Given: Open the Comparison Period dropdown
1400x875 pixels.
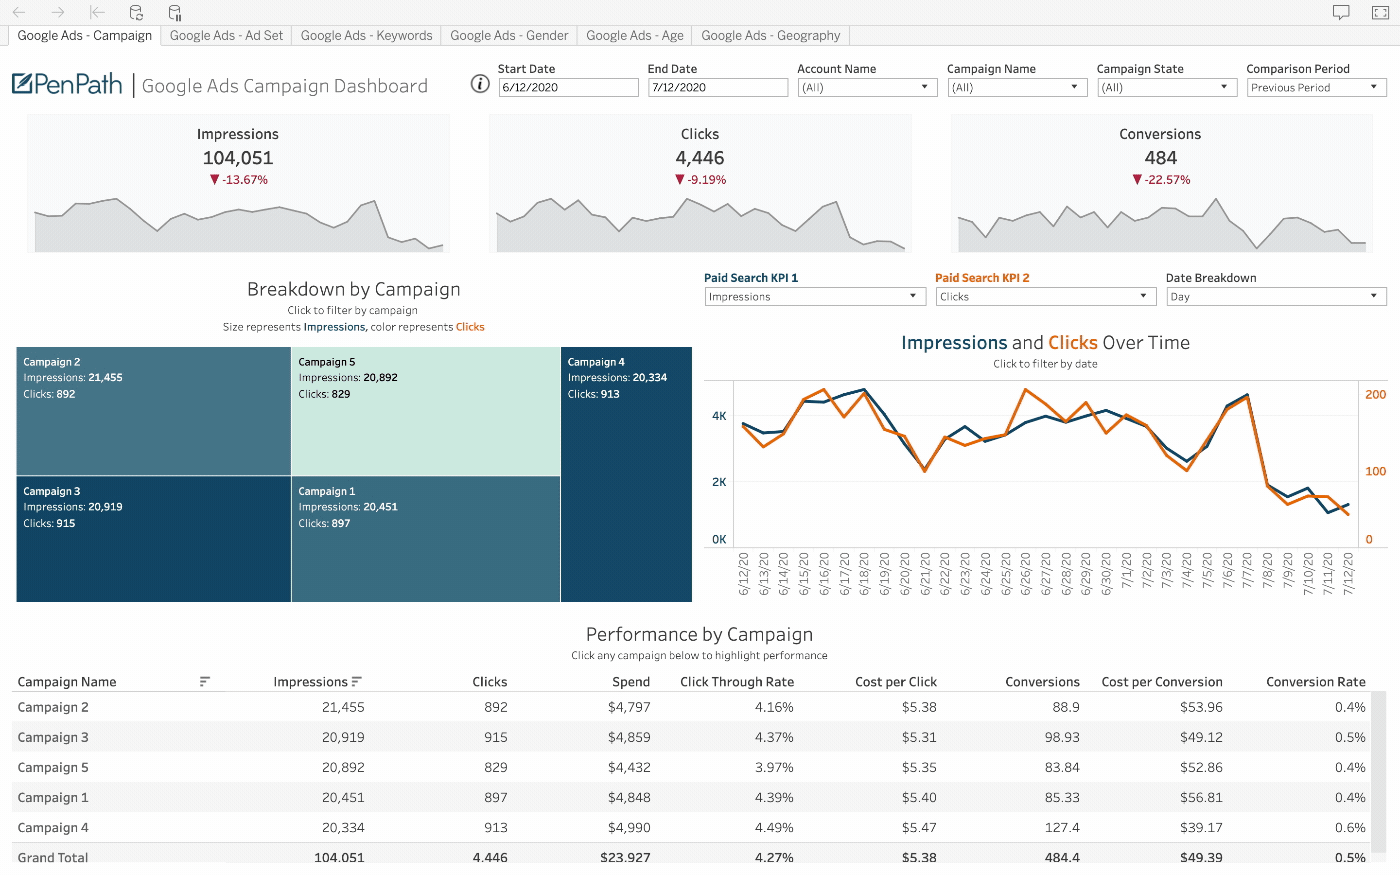Looking at the screenshot, I should pyautogui.click(x=1315, y=88).
